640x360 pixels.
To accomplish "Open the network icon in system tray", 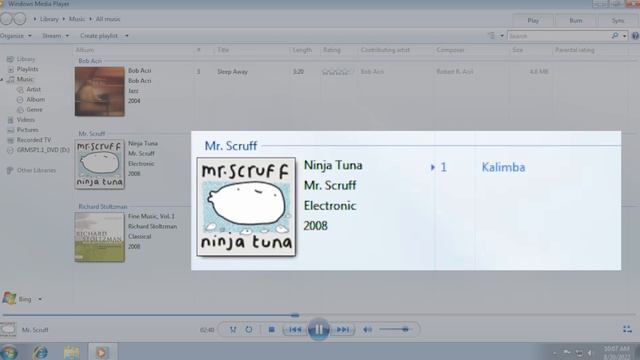I will point(579,353).
